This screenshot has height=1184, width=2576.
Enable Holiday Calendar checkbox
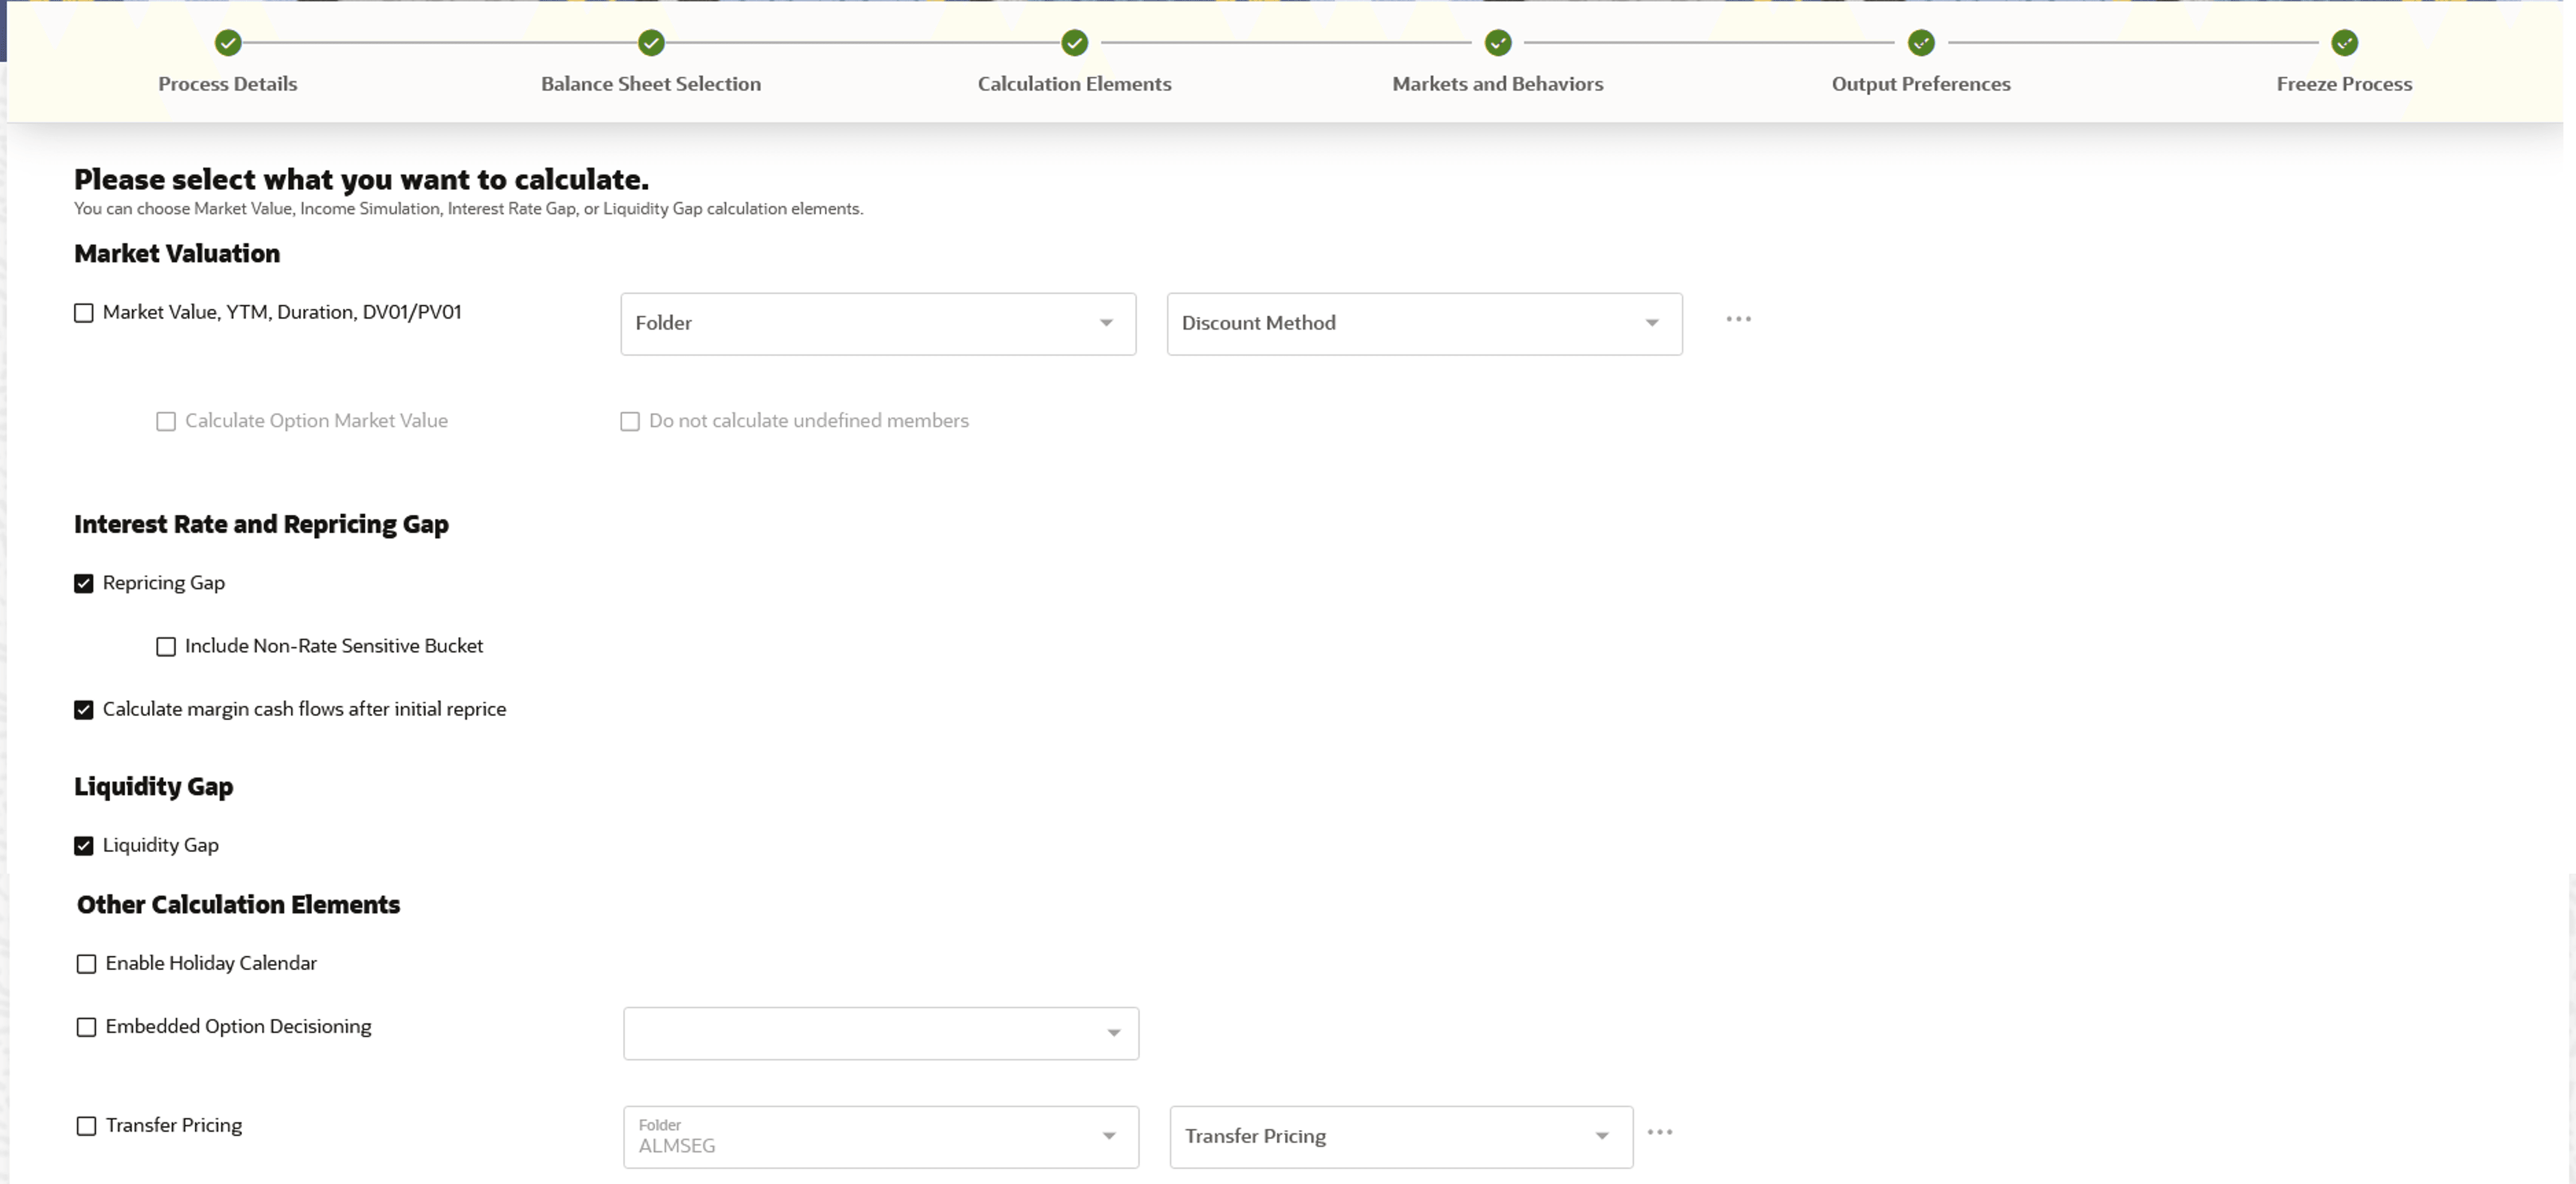pos(87,964)
